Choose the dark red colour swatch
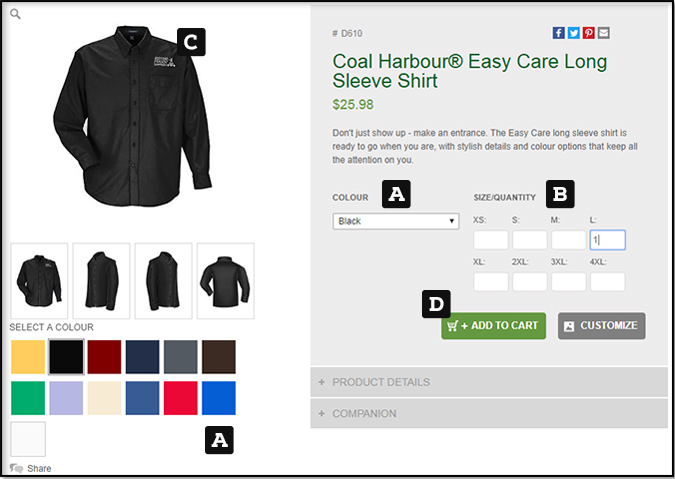This screenshot has height=479, width=675. pyautogui.click(x=103, y=357)
